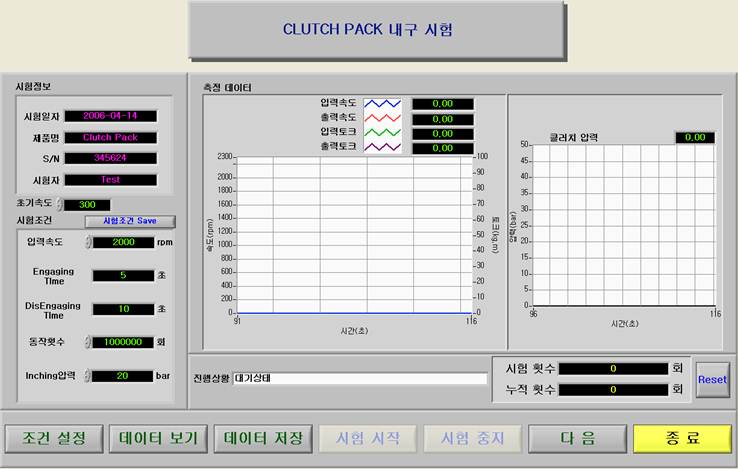
Task: Click pressure axis maximum 50 label
Action: point(524,145)
